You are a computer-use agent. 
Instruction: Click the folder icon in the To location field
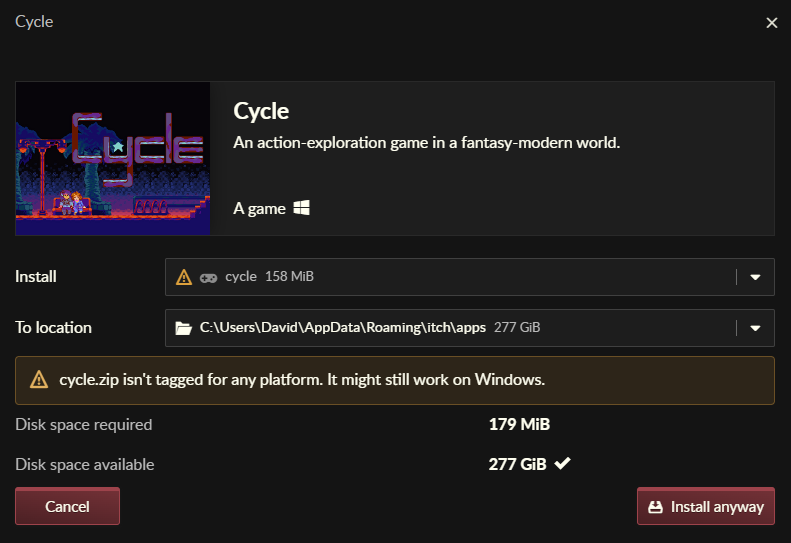tap(184, 328)
